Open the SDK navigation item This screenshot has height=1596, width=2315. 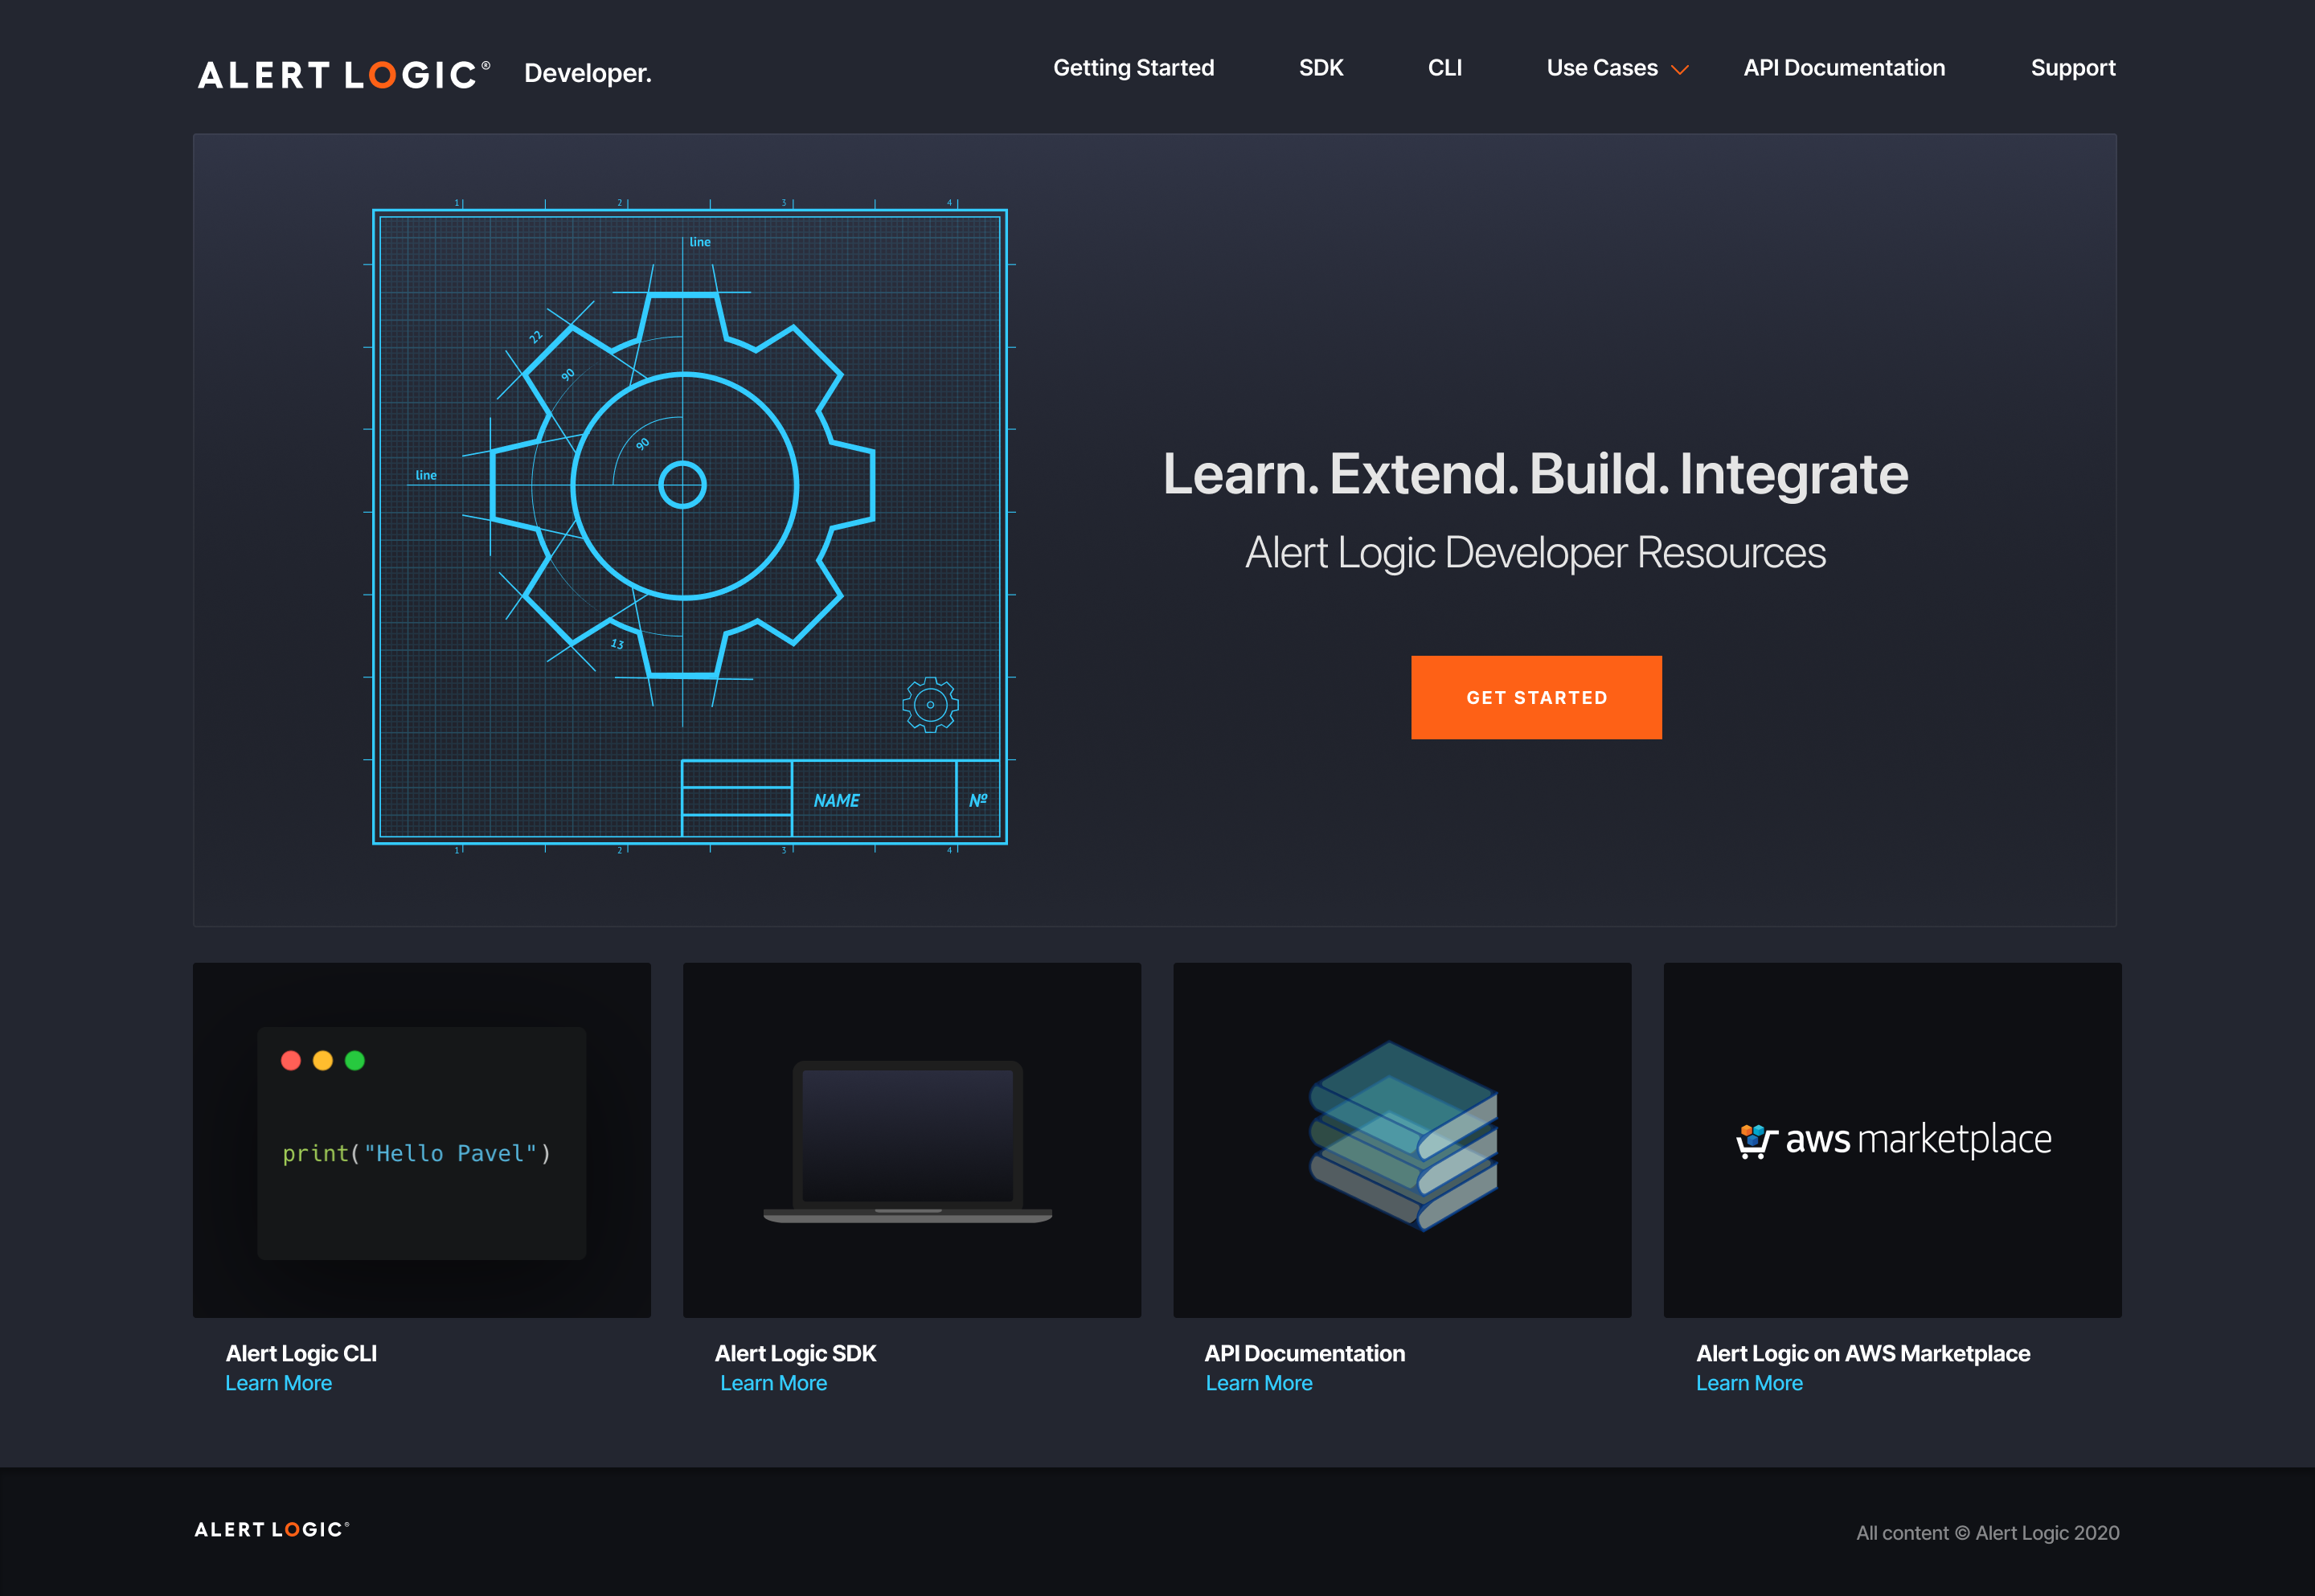click(1320, 68)
